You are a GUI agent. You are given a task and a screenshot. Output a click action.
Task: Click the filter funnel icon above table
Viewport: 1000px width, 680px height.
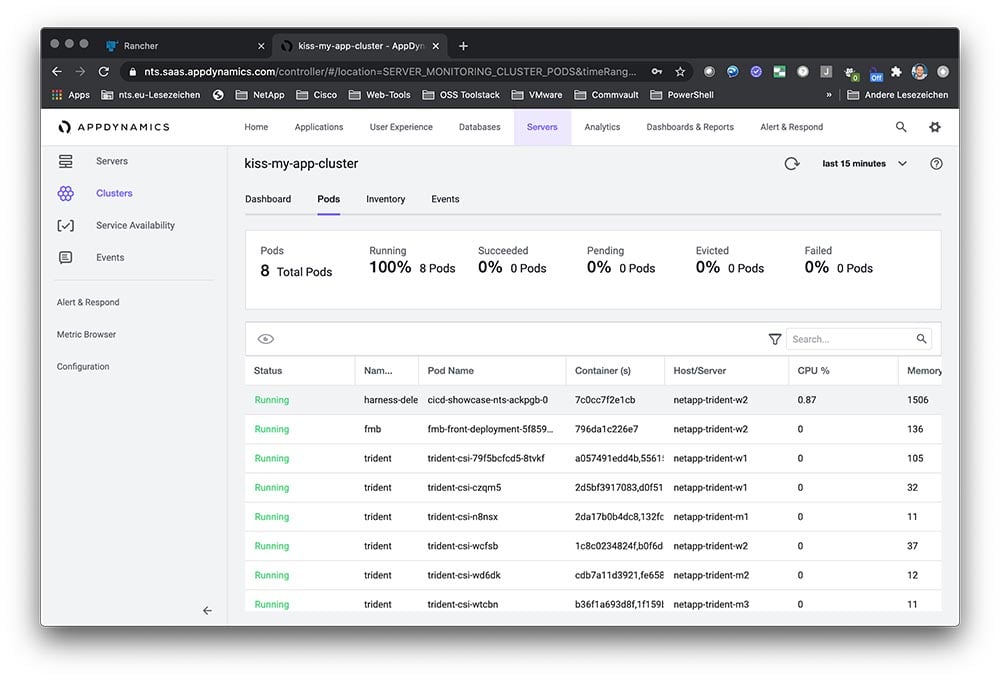pos(775,340)
